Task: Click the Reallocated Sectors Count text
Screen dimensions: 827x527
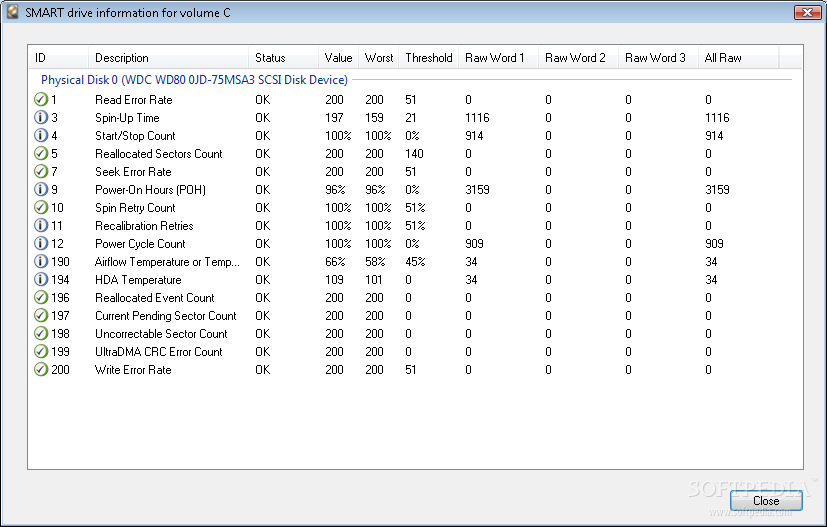Action: pos(158,154)
